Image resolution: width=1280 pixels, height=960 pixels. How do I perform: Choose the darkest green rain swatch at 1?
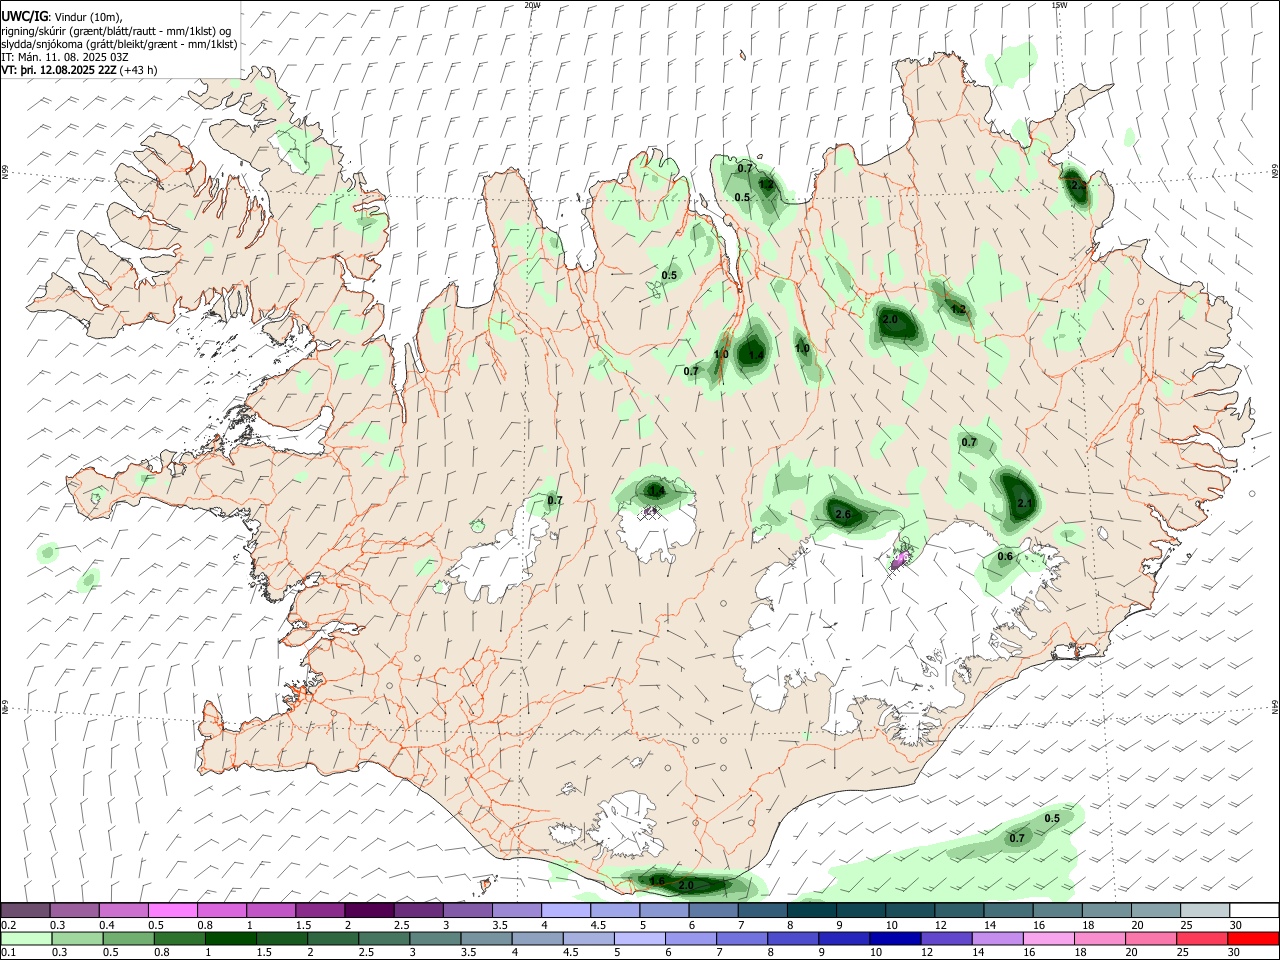click(230, 938)
